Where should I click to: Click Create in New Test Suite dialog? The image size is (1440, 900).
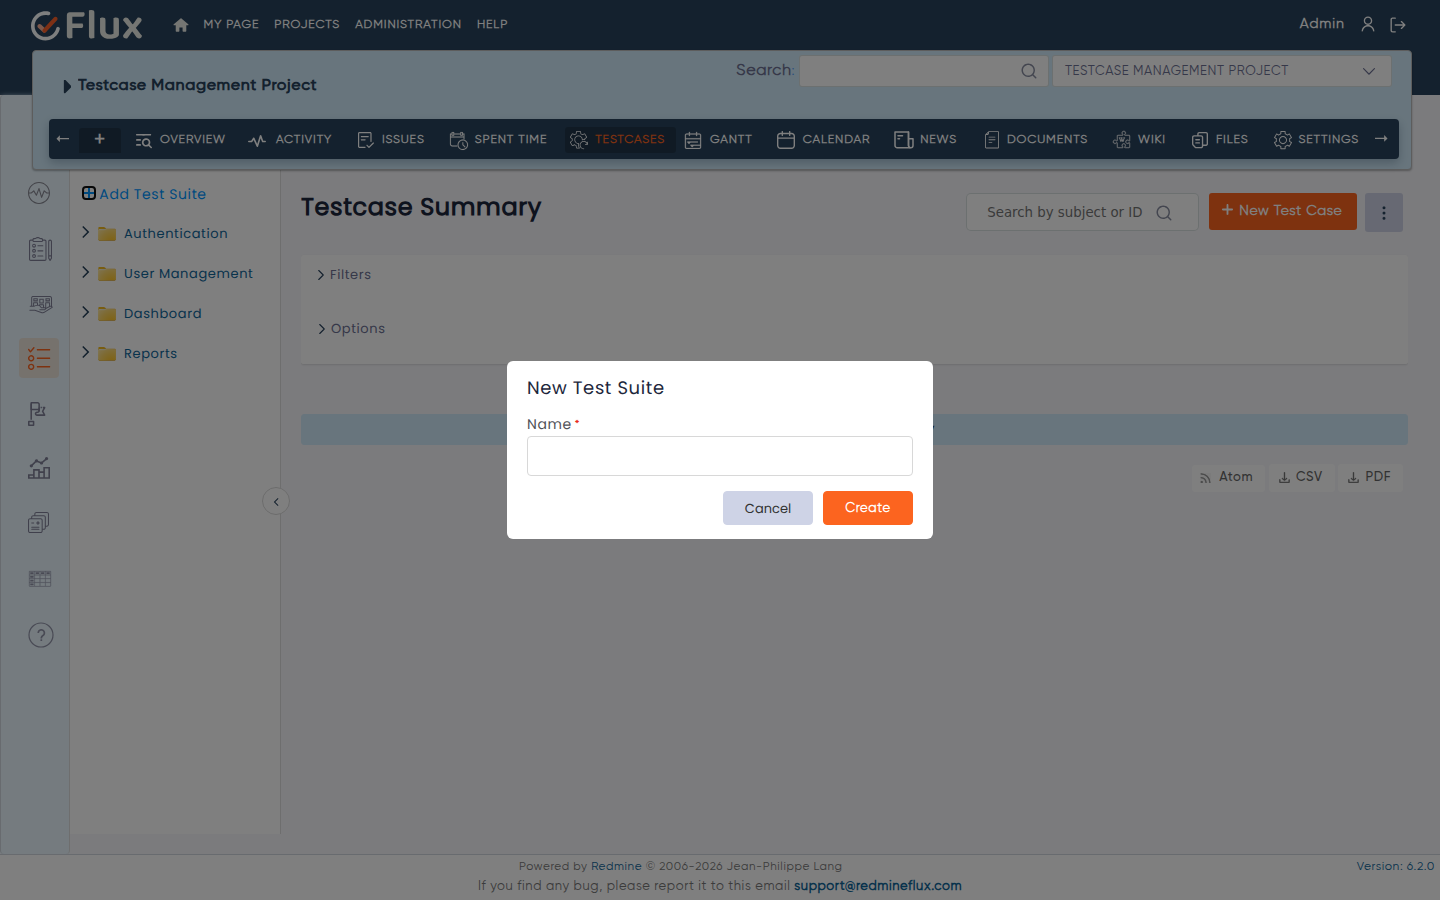(868, 508)
